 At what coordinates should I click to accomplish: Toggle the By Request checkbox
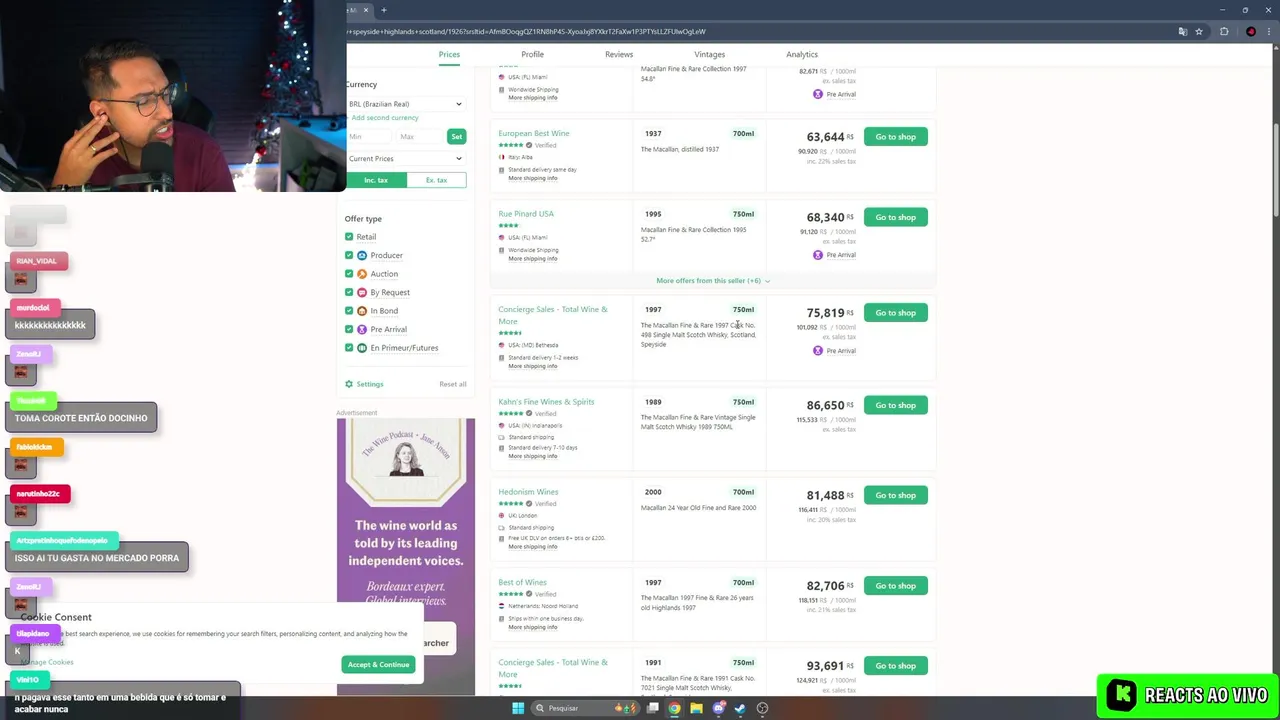[349, 292]
